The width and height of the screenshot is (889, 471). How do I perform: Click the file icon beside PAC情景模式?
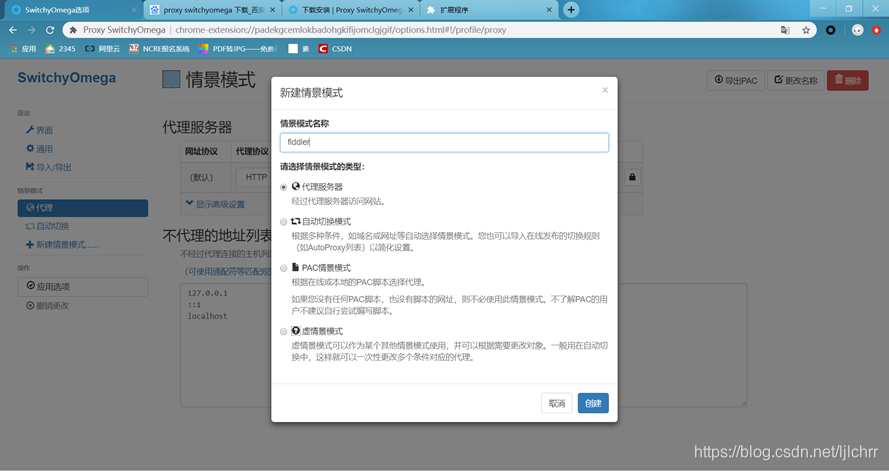[295, 267]
